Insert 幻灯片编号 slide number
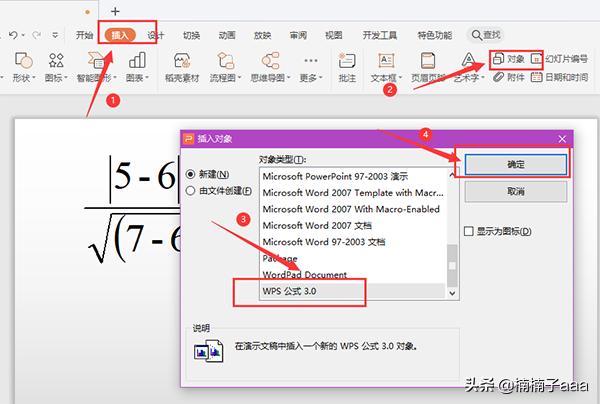The height and width of the screenshot is (404, 600). point(559,59)
